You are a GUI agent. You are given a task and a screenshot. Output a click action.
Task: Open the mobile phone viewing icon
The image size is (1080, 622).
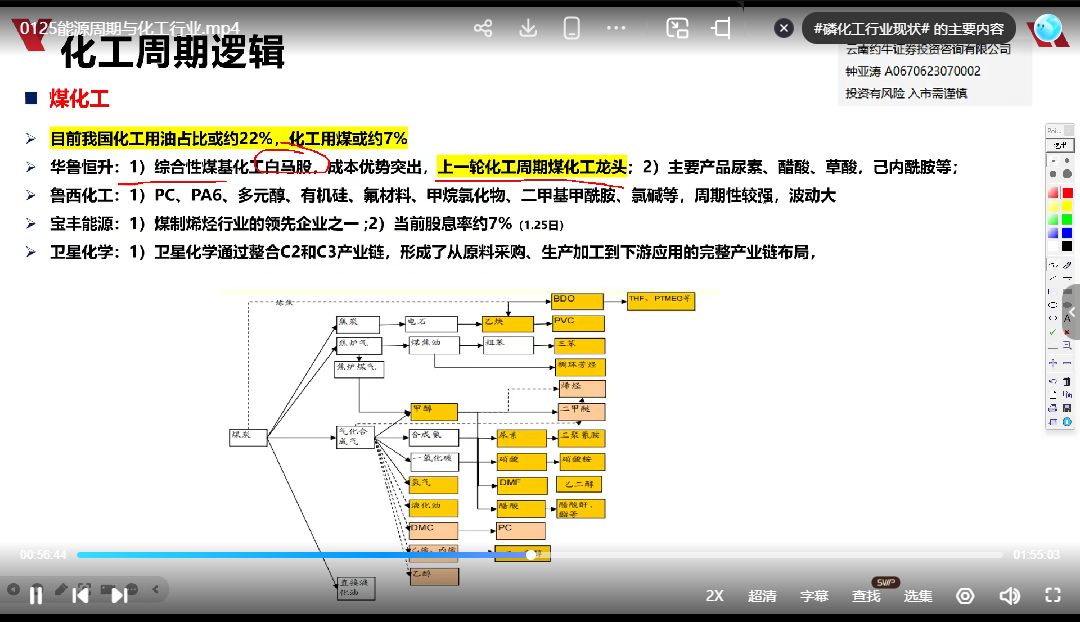click(572, 28)
